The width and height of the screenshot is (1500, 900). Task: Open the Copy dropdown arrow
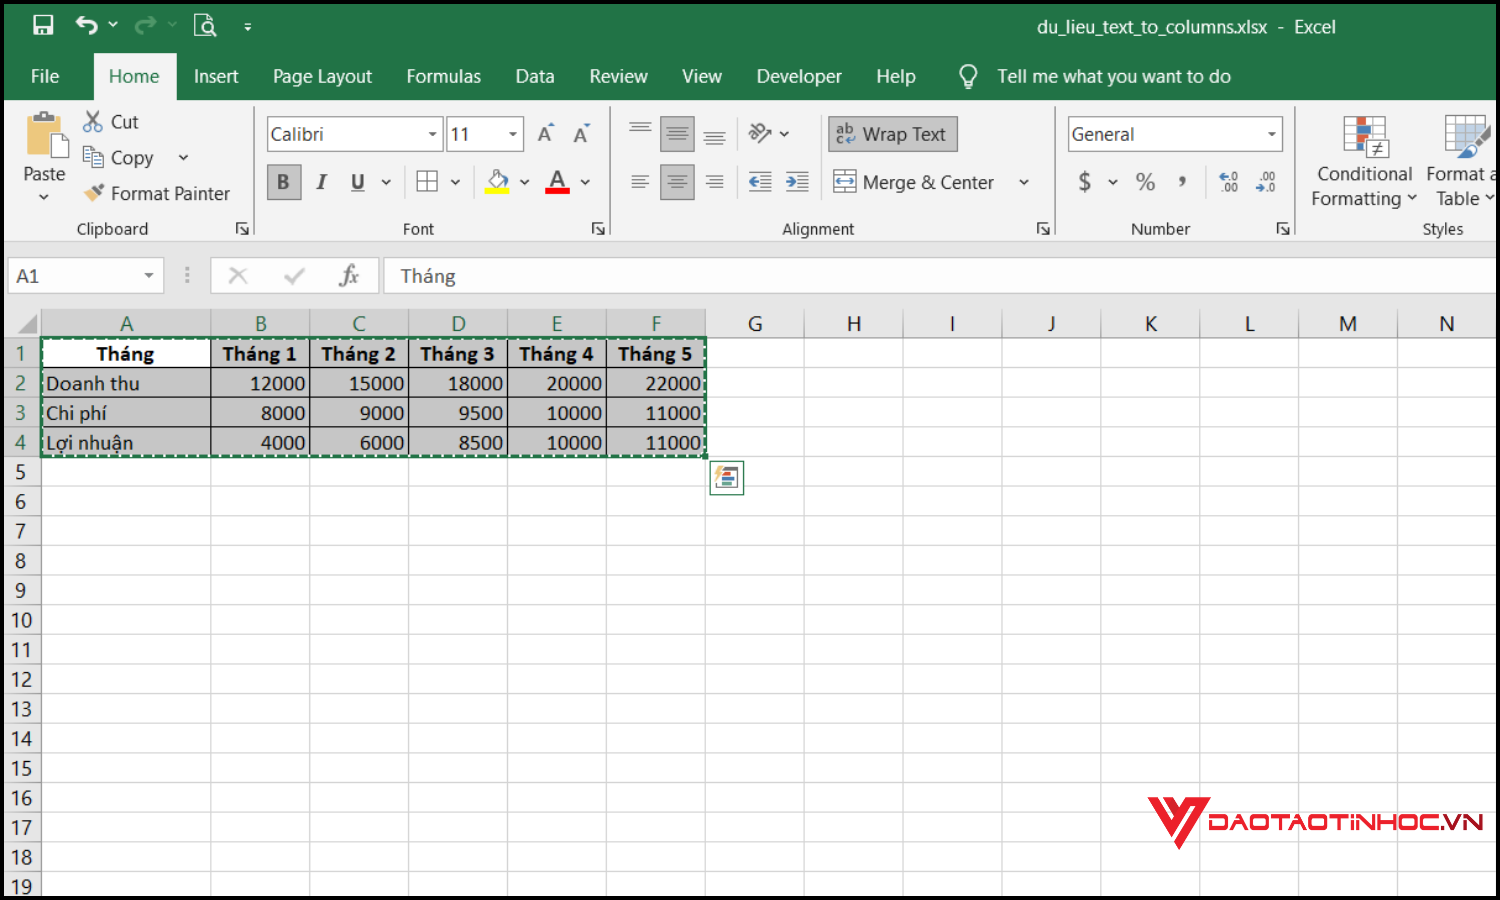[x=182, y=157]
